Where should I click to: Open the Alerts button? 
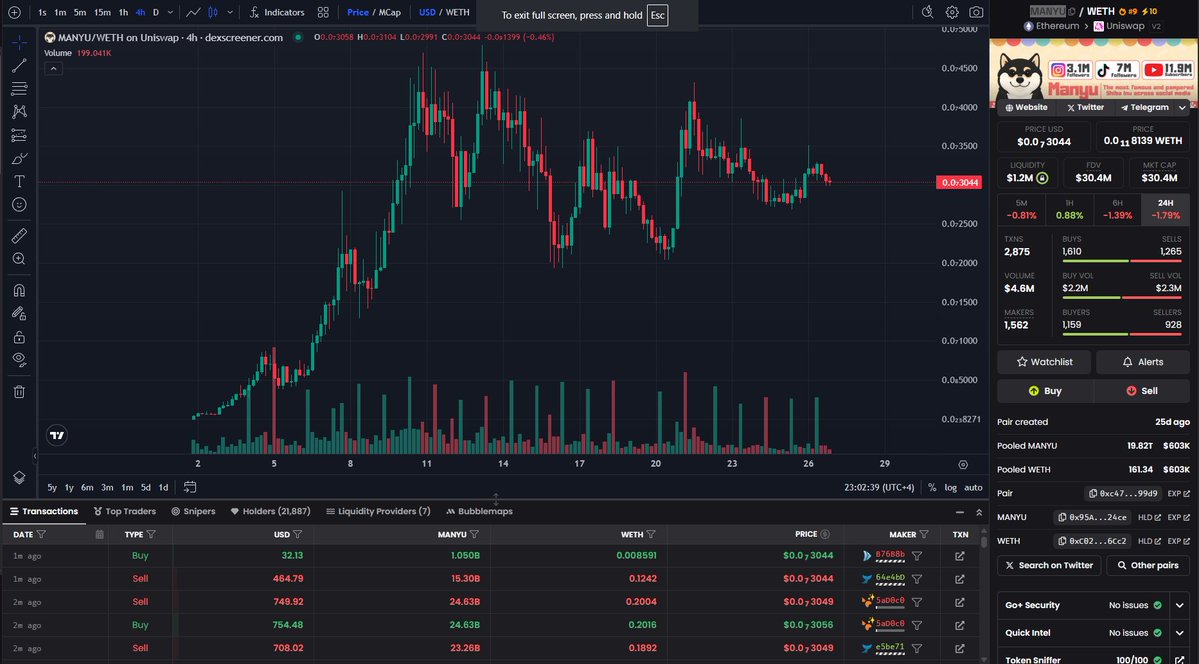pyautogui.click(x=1142, y=362)
